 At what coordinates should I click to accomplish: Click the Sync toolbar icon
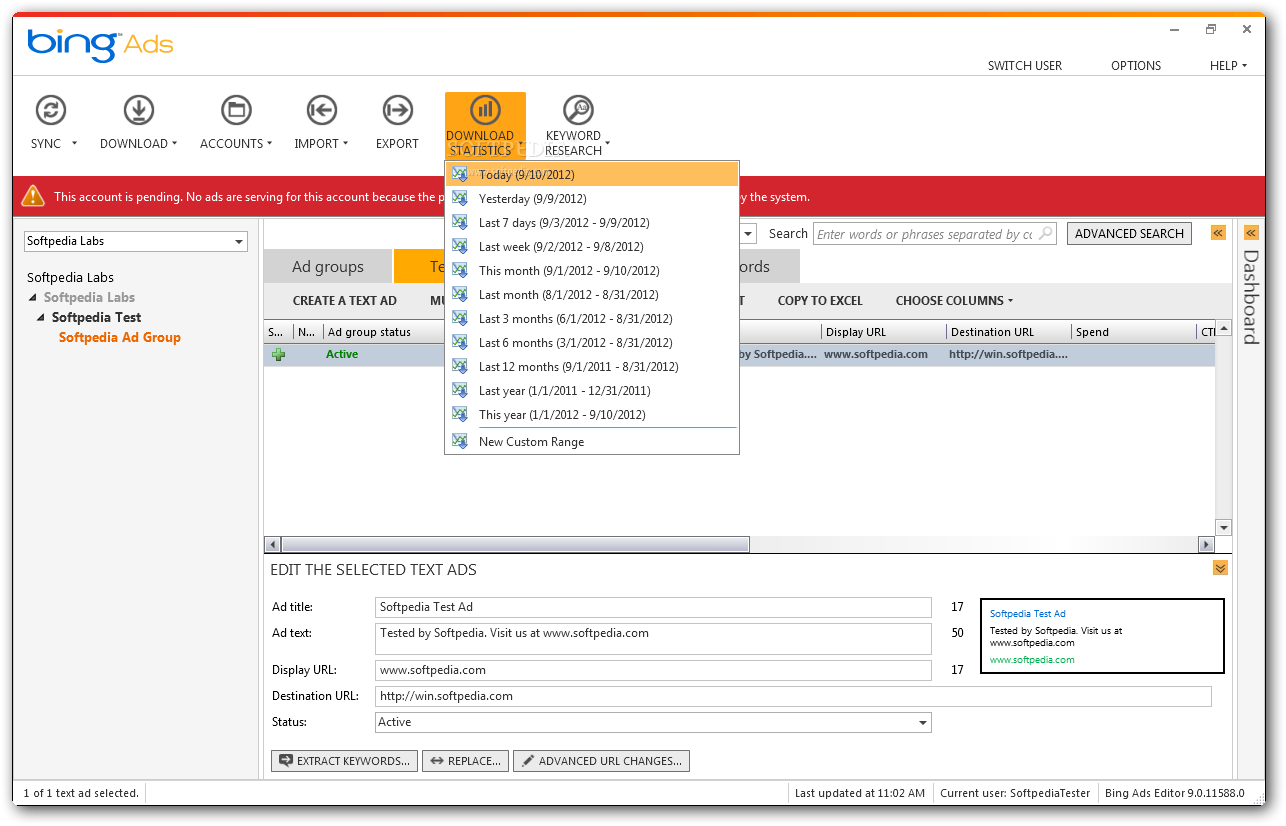51,109
